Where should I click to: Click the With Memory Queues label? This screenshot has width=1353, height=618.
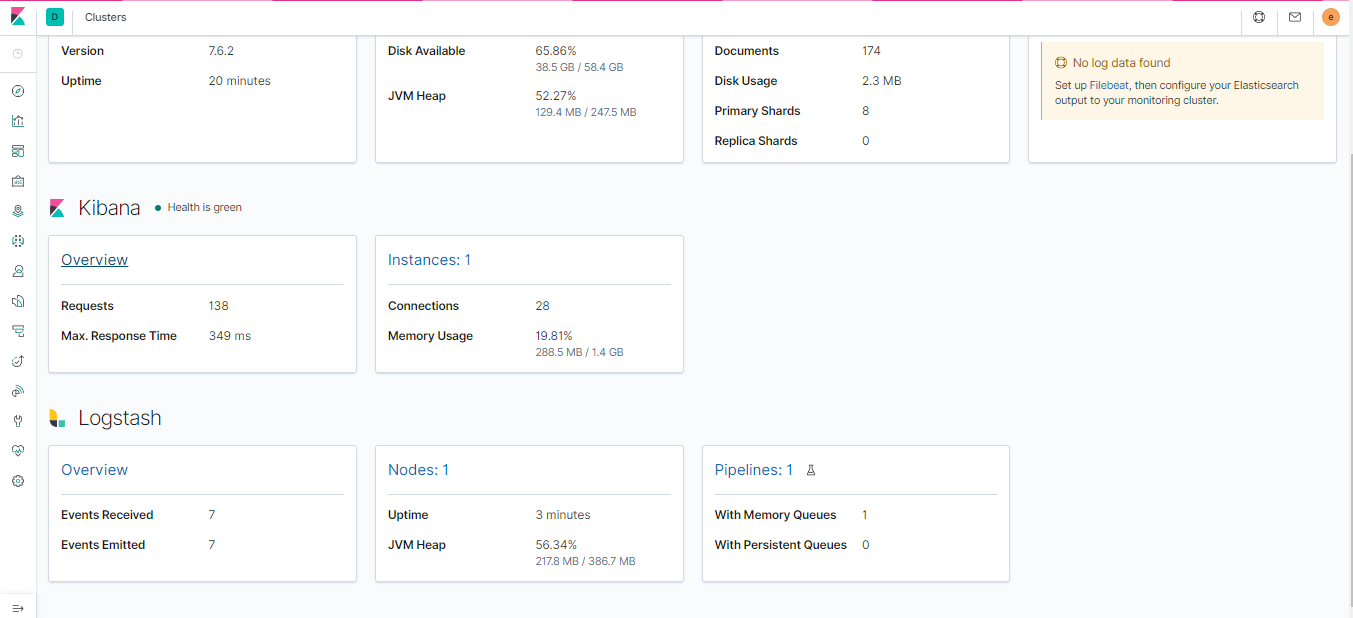(x=776, y=515)
